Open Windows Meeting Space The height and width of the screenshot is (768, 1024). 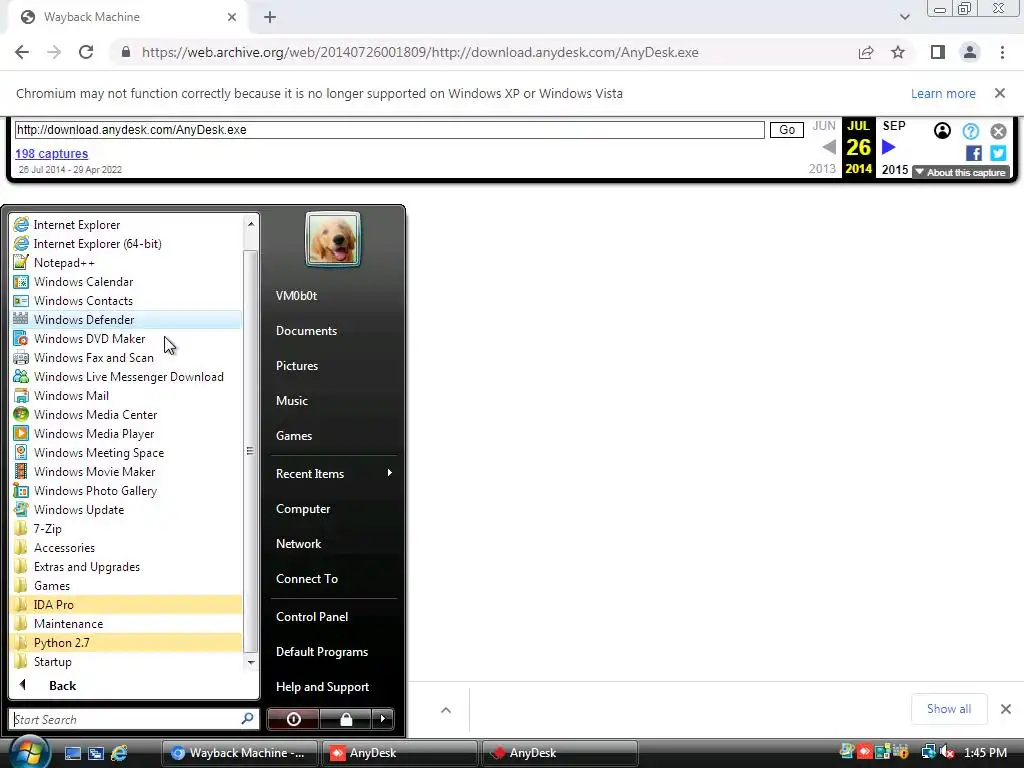click(127, 452)
